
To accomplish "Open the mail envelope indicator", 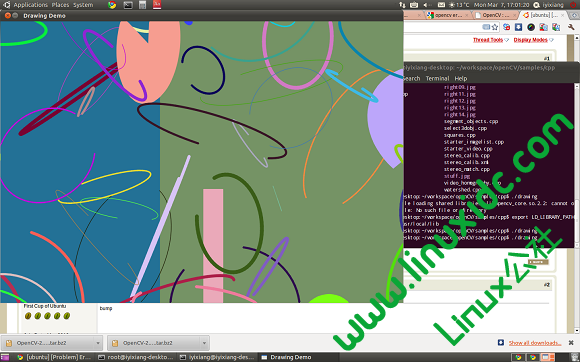I will click(x=441, y=5).
